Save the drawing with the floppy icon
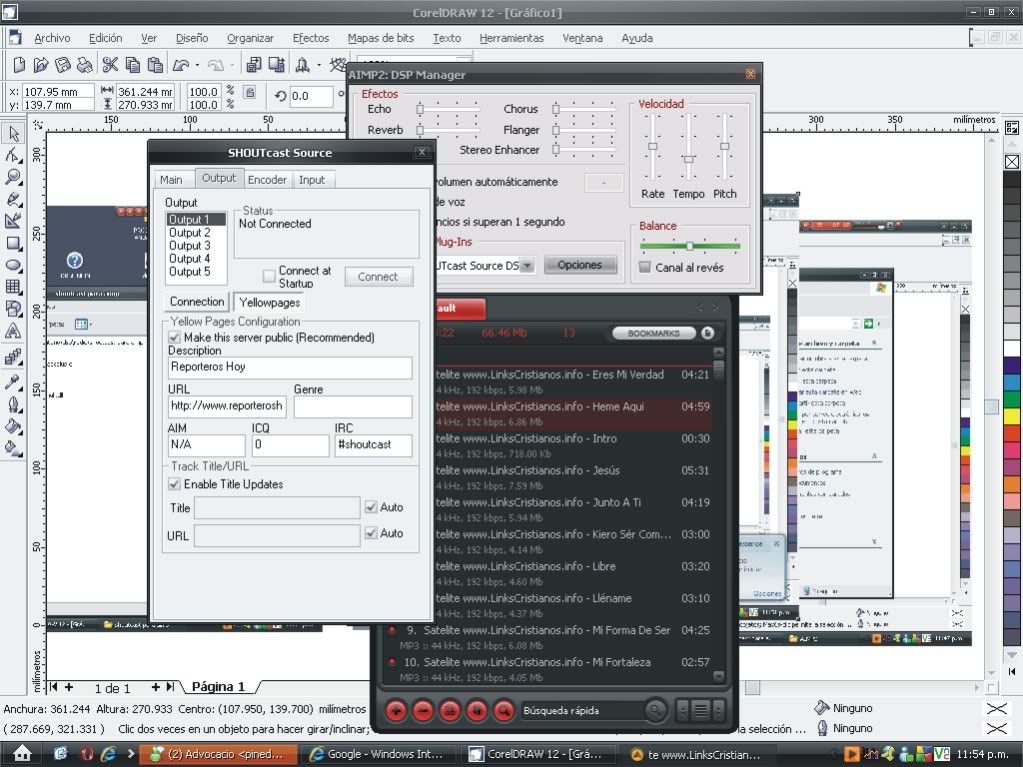The height and width of the screenshot is (767, 1023). point(63,65)
